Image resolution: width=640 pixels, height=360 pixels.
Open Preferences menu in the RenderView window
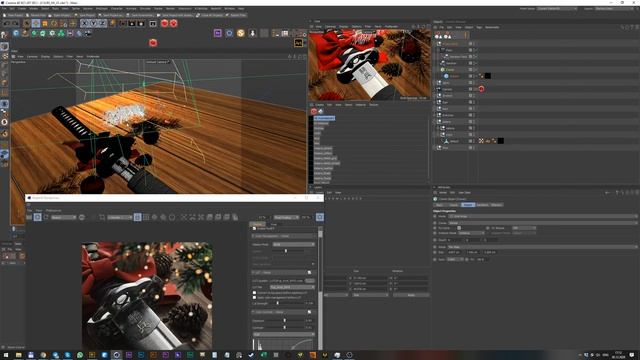53,211
